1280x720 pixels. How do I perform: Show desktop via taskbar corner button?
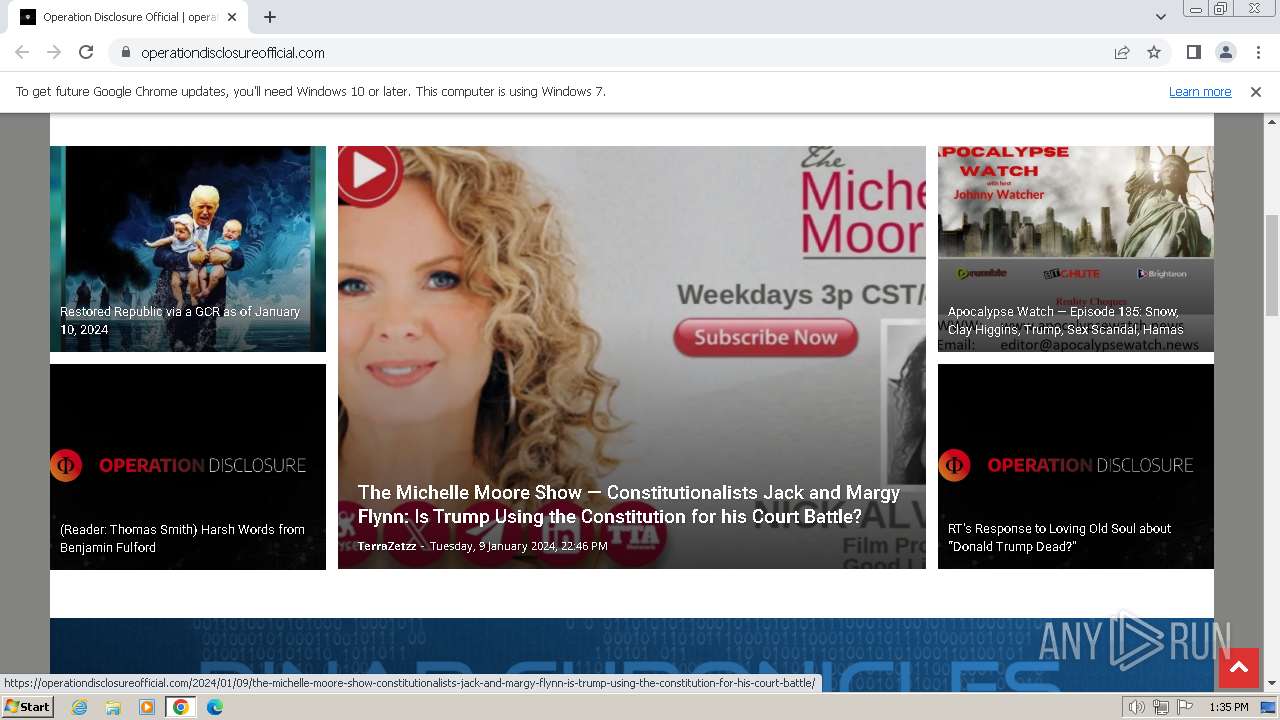[x=1268, y=707]
